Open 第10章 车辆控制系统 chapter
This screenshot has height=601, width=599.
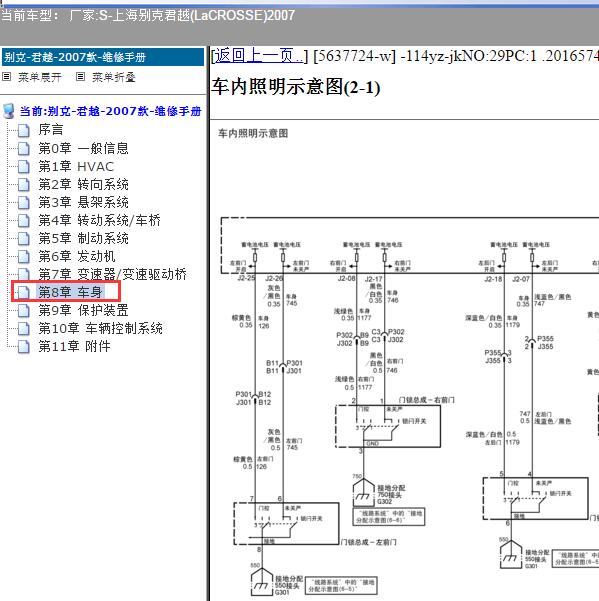[x=100, y=328]
